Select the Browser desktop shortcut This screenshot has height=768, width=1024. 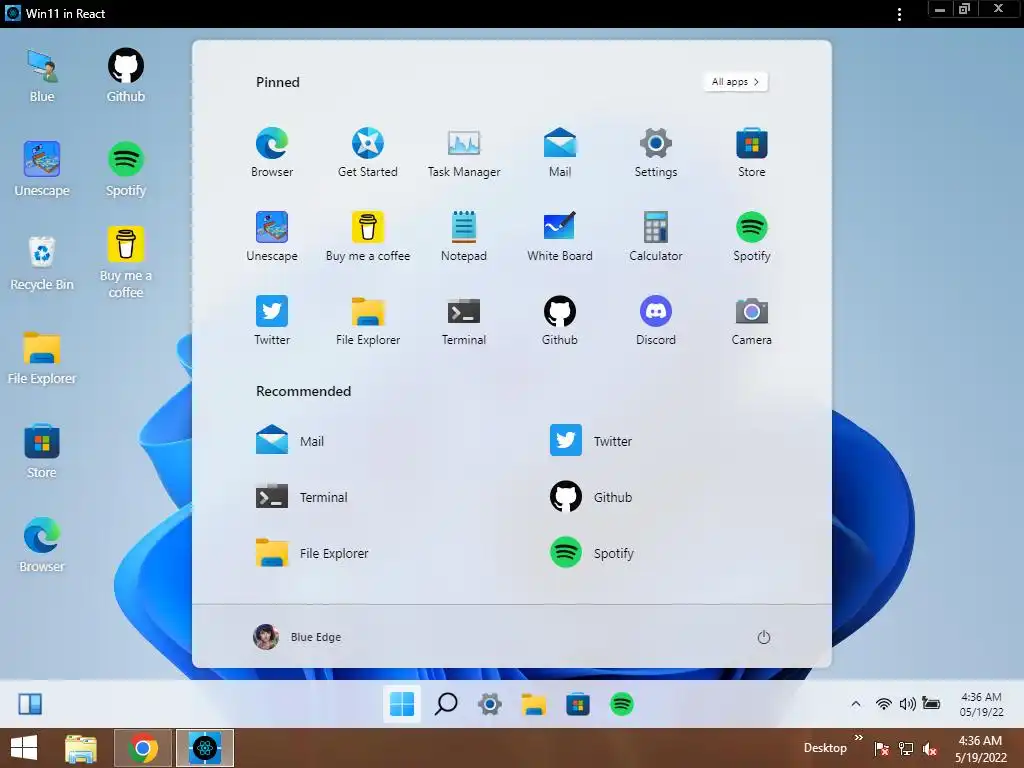(42, 545)
